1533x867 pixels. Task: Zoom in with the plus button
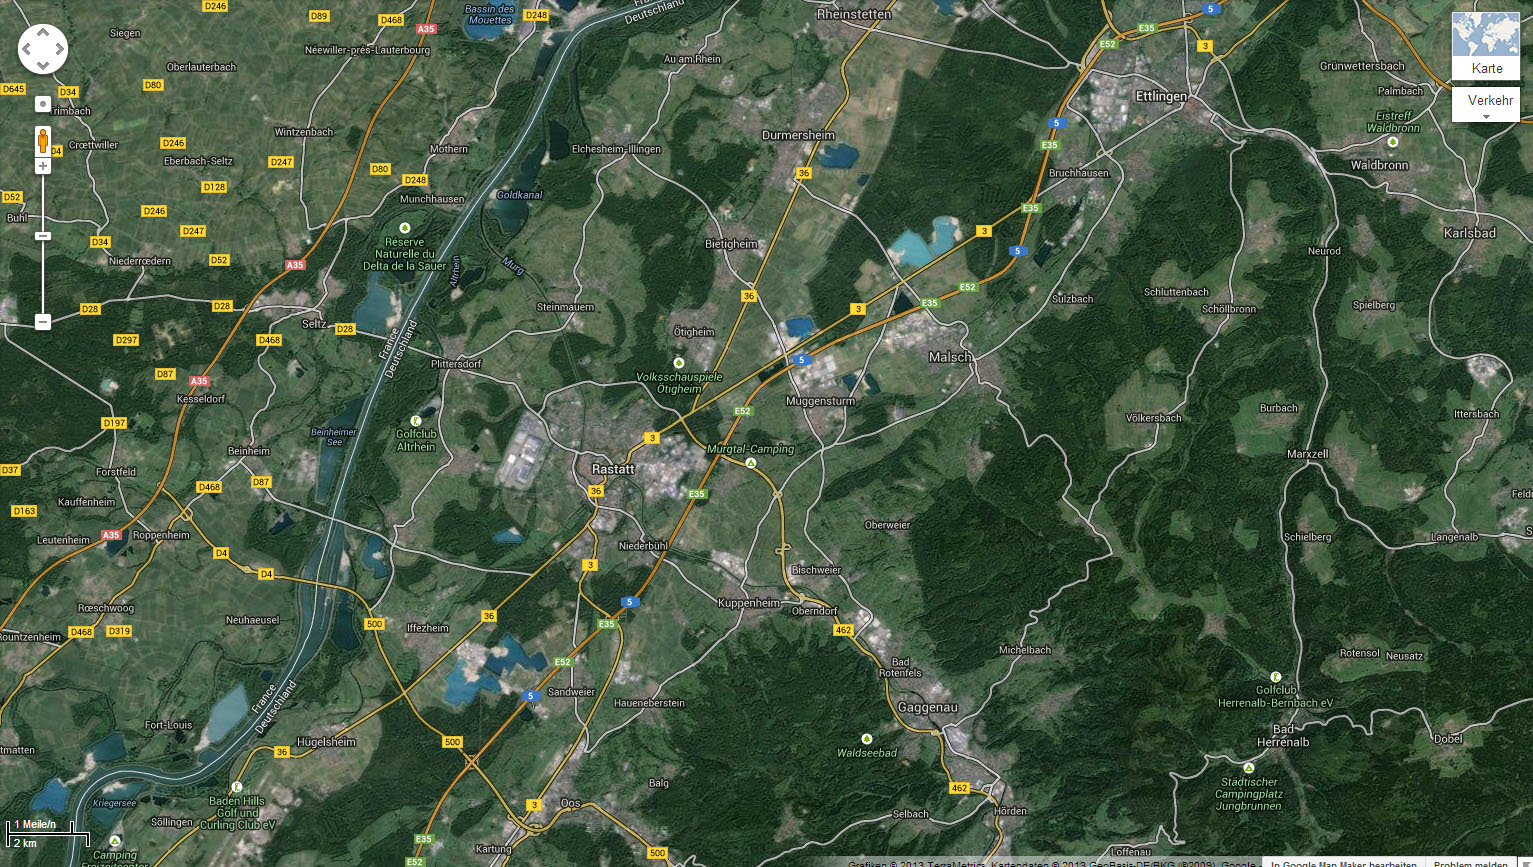pyautogui.click(x=42, y=166)
